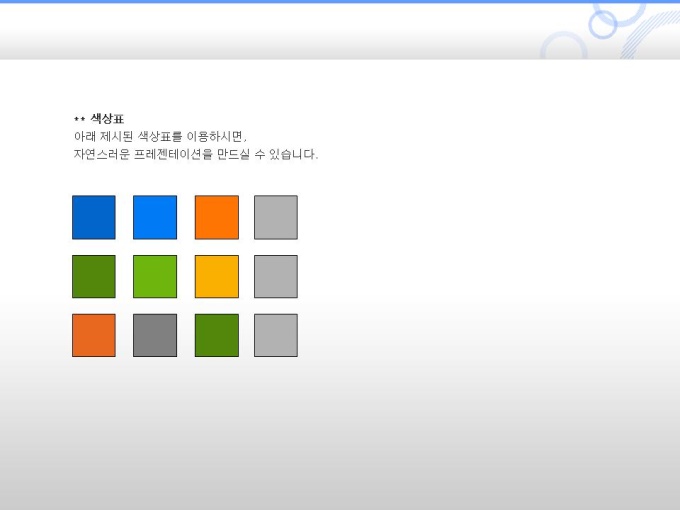Click the asterisks before the 색상표 heading
Image resolution: width=680 pixels, height=510 pixels.
click(79, 120)
